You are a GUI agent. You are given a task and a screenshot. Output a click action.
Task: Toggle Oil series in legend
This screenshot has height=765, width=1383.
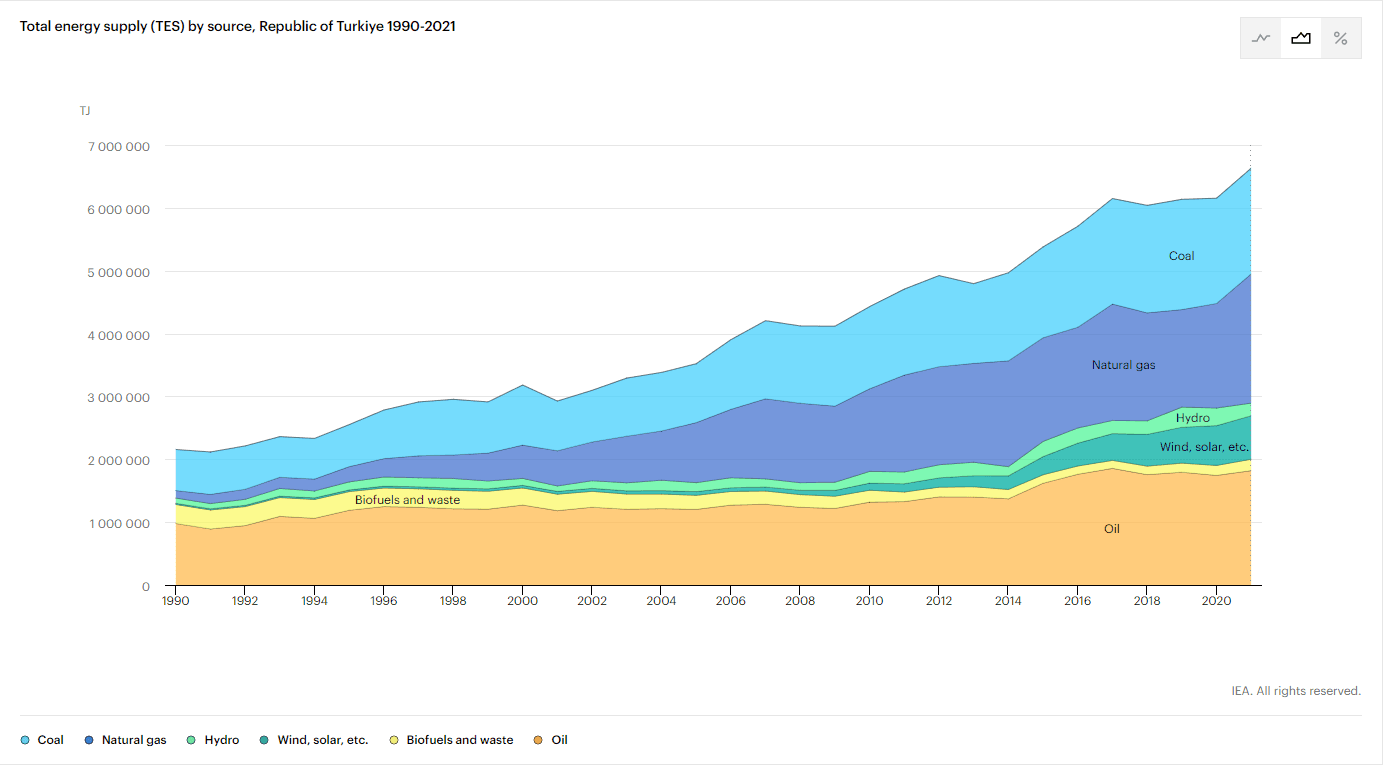(551, 740)
